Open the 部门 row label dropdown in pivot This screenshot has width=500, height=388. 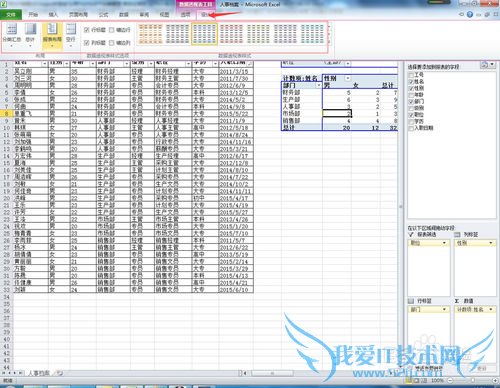319,85
